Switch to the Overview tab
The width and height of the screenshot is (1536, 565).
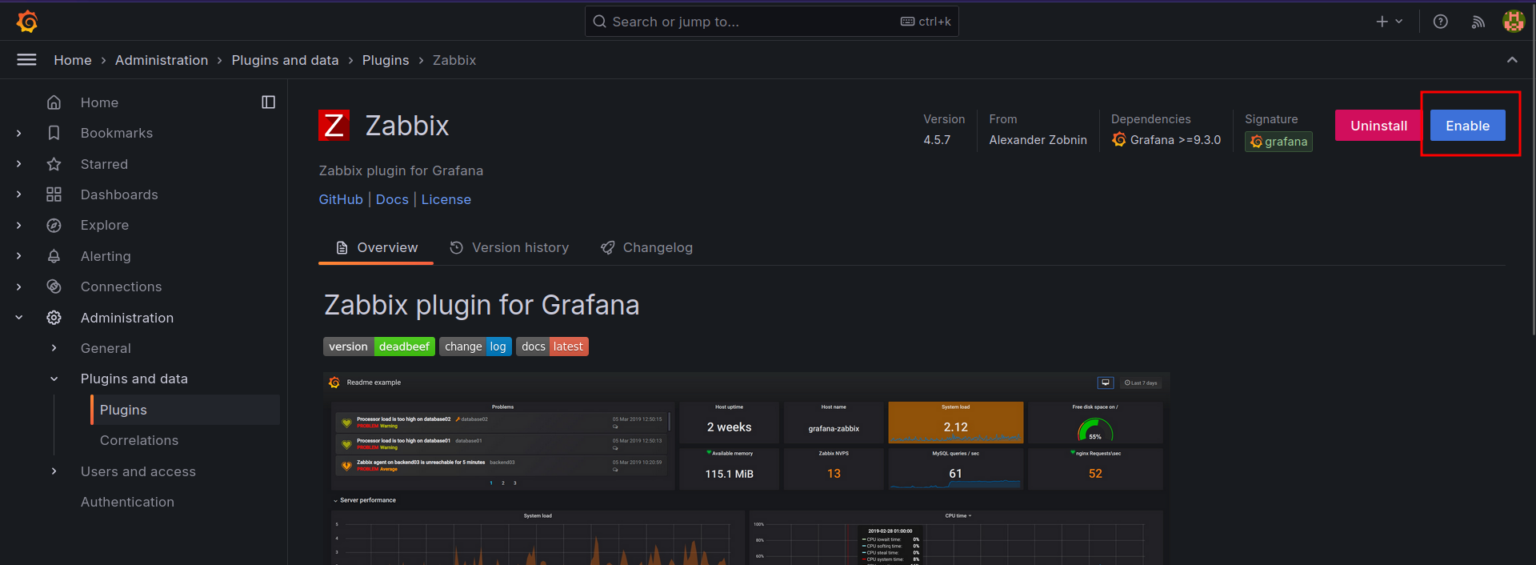[376, 247]
